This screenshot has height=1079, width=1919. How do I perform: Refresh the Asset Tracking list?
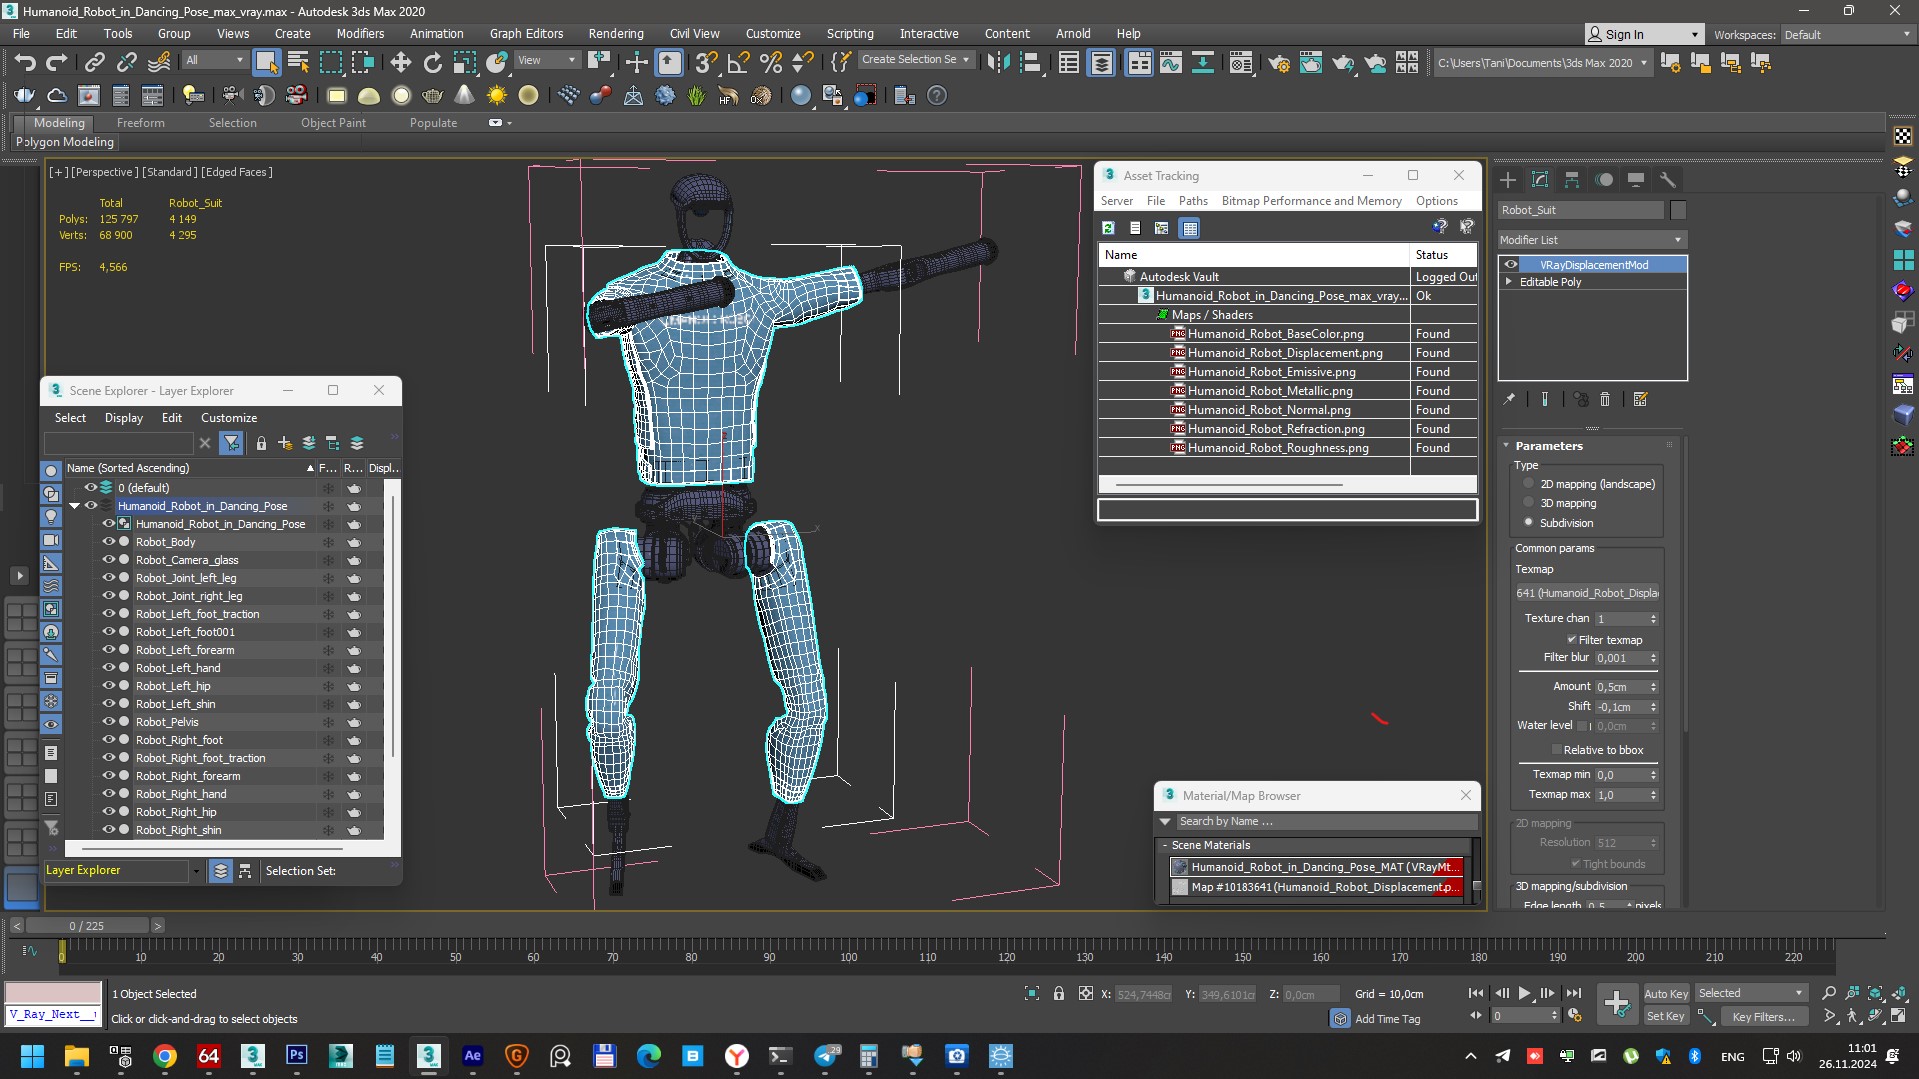(x=1108, y=228)
